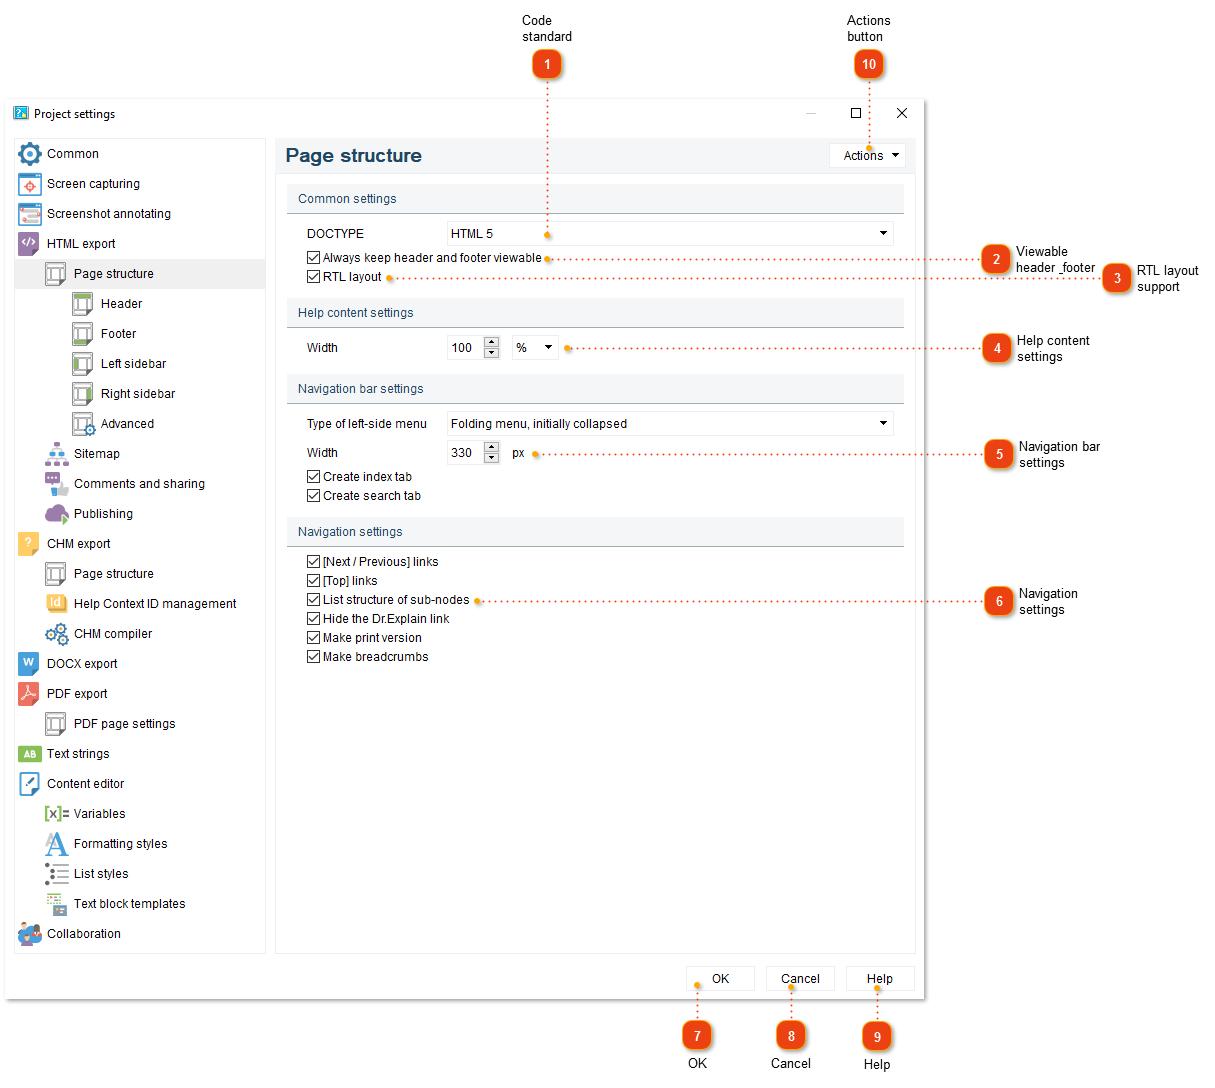Click the Screenshot annotating icon
This screenshot has width=1215, height=1088.
(29, 214)
